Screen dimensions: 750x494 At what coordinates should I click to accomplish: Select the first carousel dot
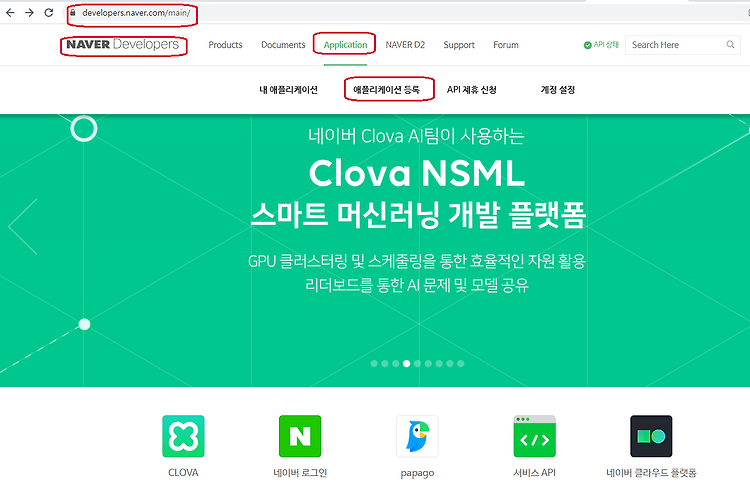click(374, 363)
